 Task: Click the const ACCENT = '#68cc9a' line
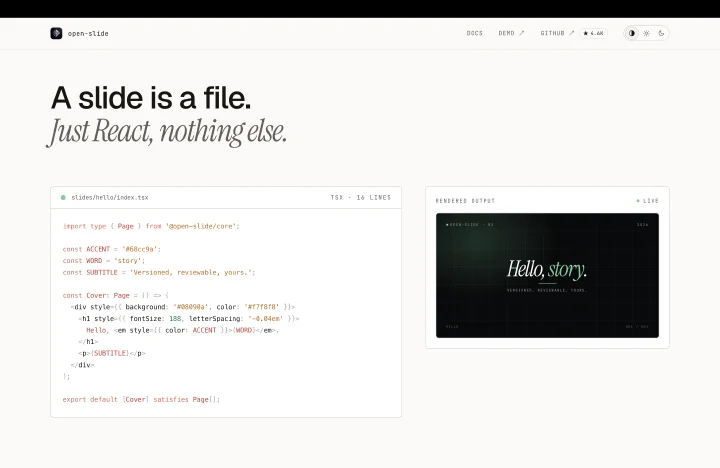pos(112,249)
